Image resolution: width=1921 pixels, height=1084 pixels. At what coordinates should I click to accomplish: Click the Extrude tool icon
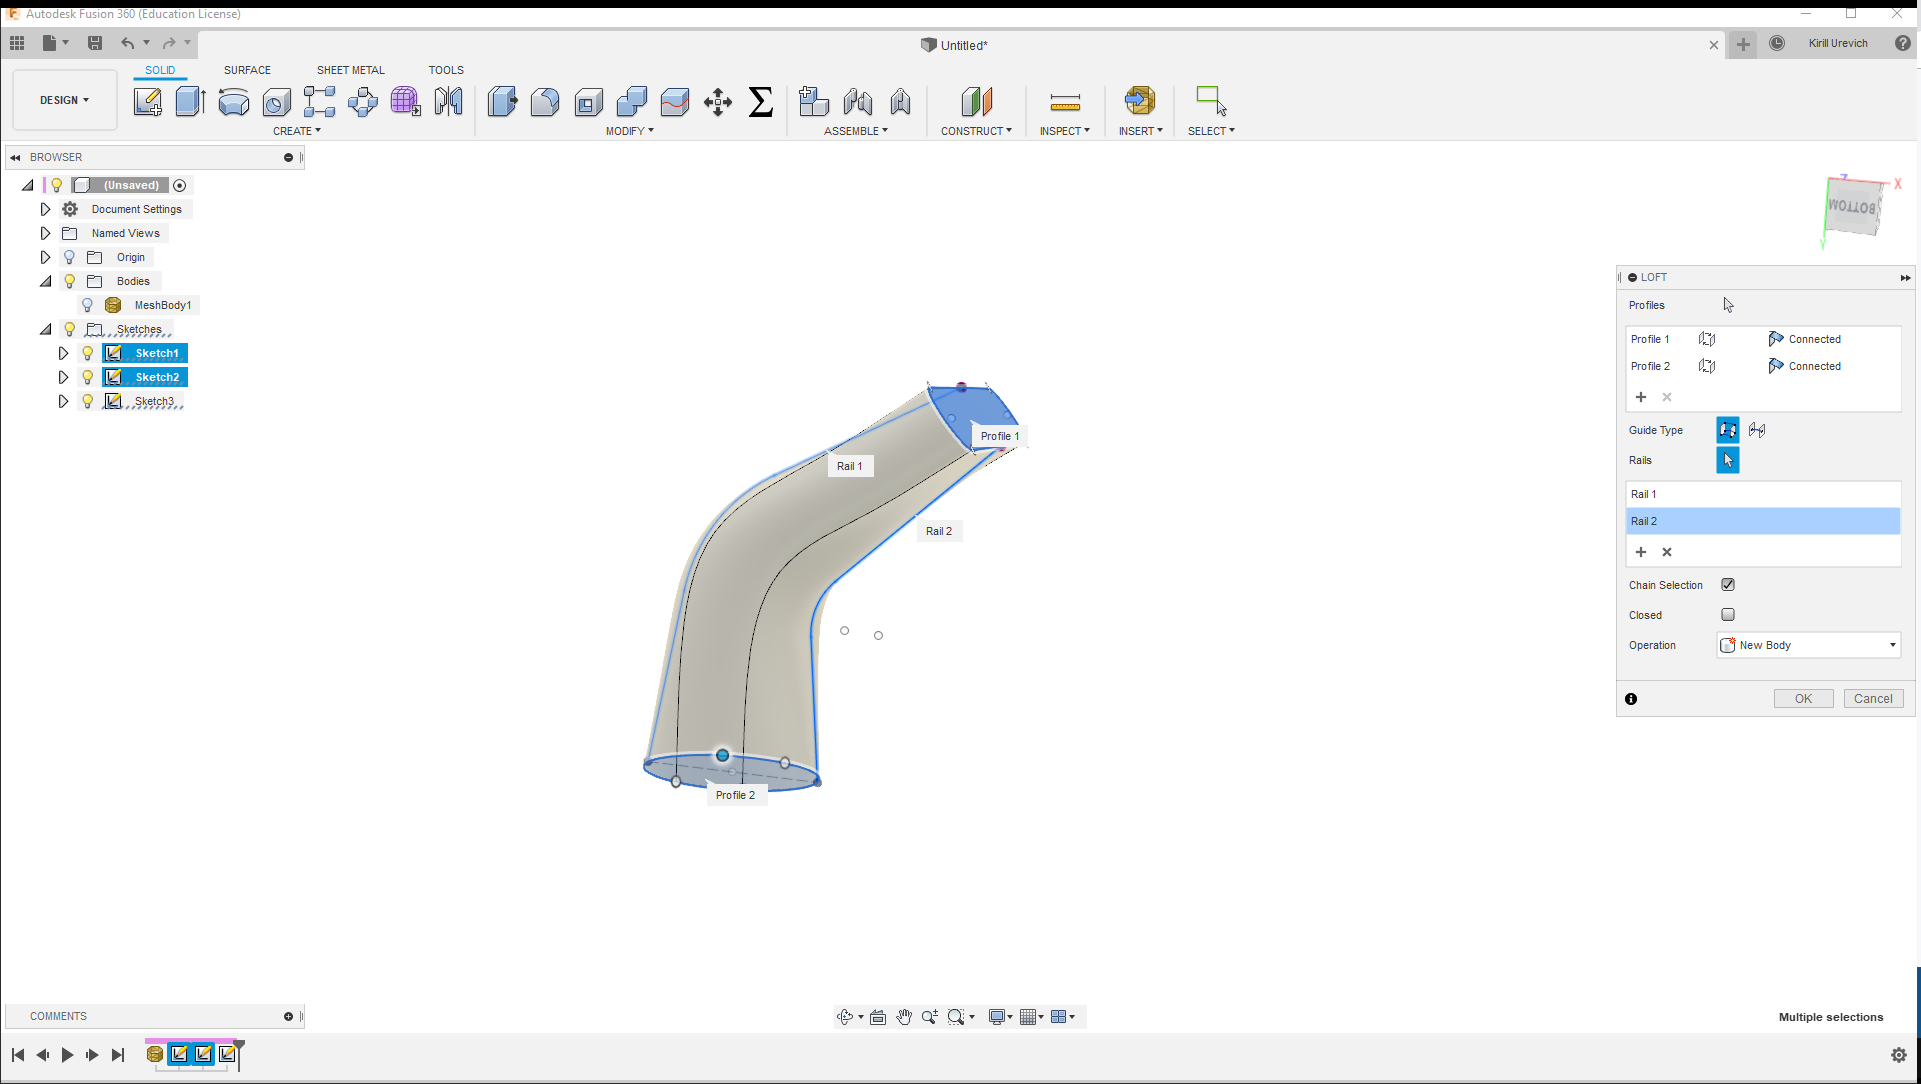click(x=190, y=102)
